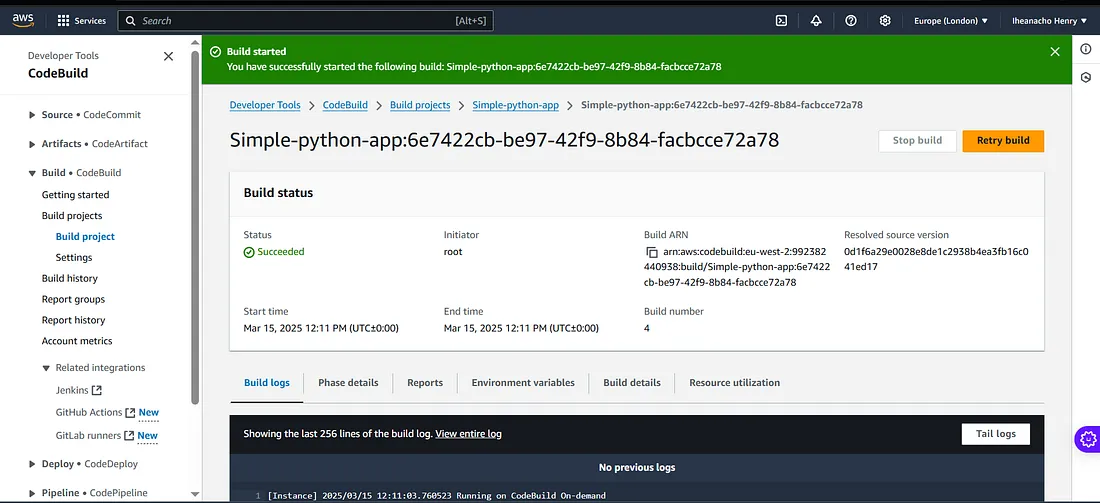Click the 'No previous logs' text
The image size is (1100, 503).
click(x=637, y=467)
